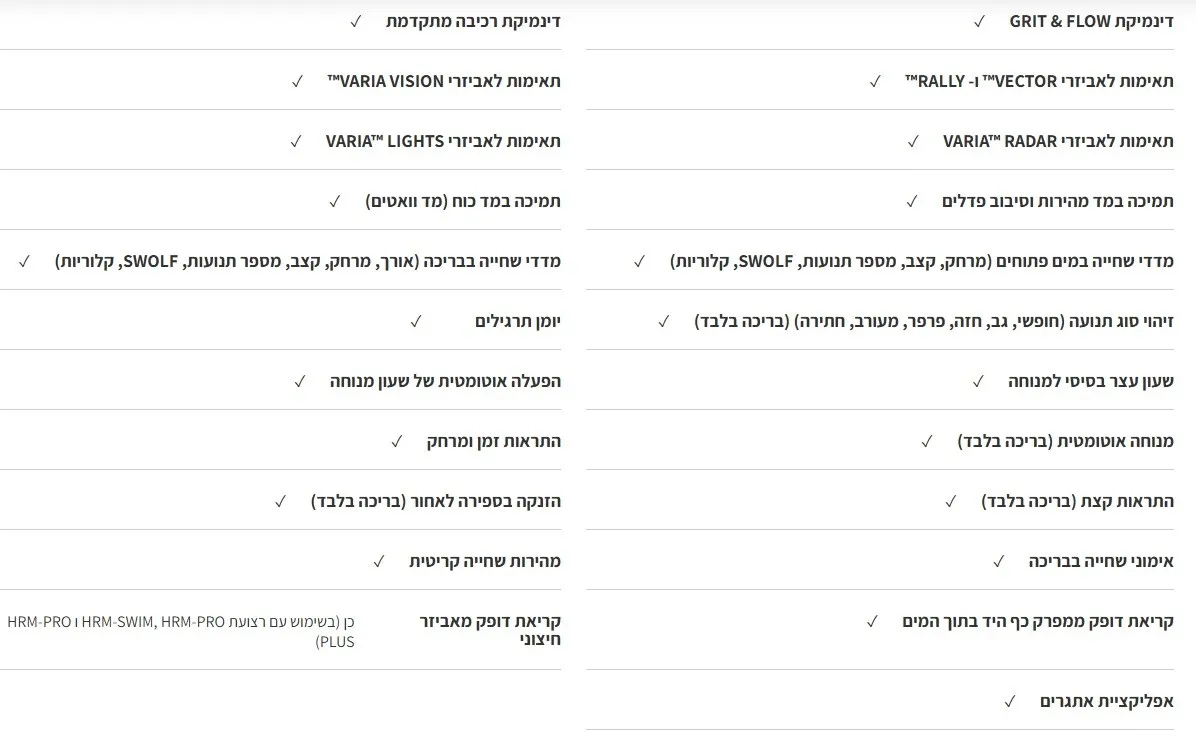Click the checkmark beside דינמיקת רכיבה מתקדמת
This screenshot has width=1196, height=739.
coord(356,21)
